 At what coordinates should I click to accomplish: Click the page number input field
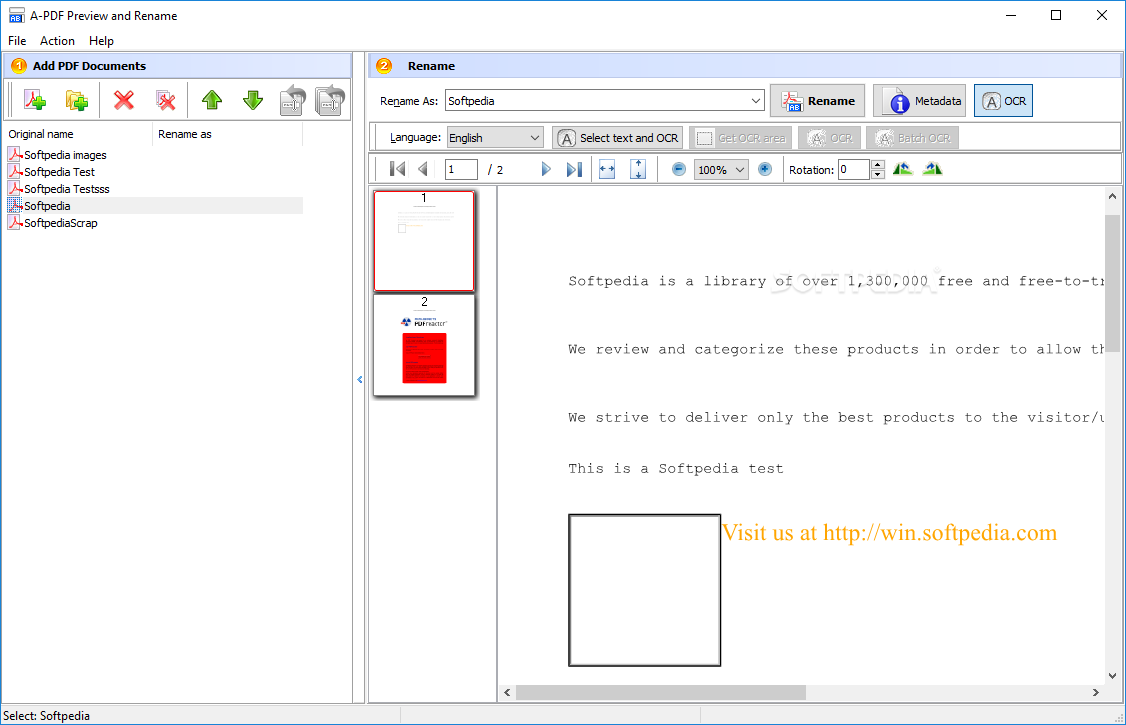pos(461,169)
